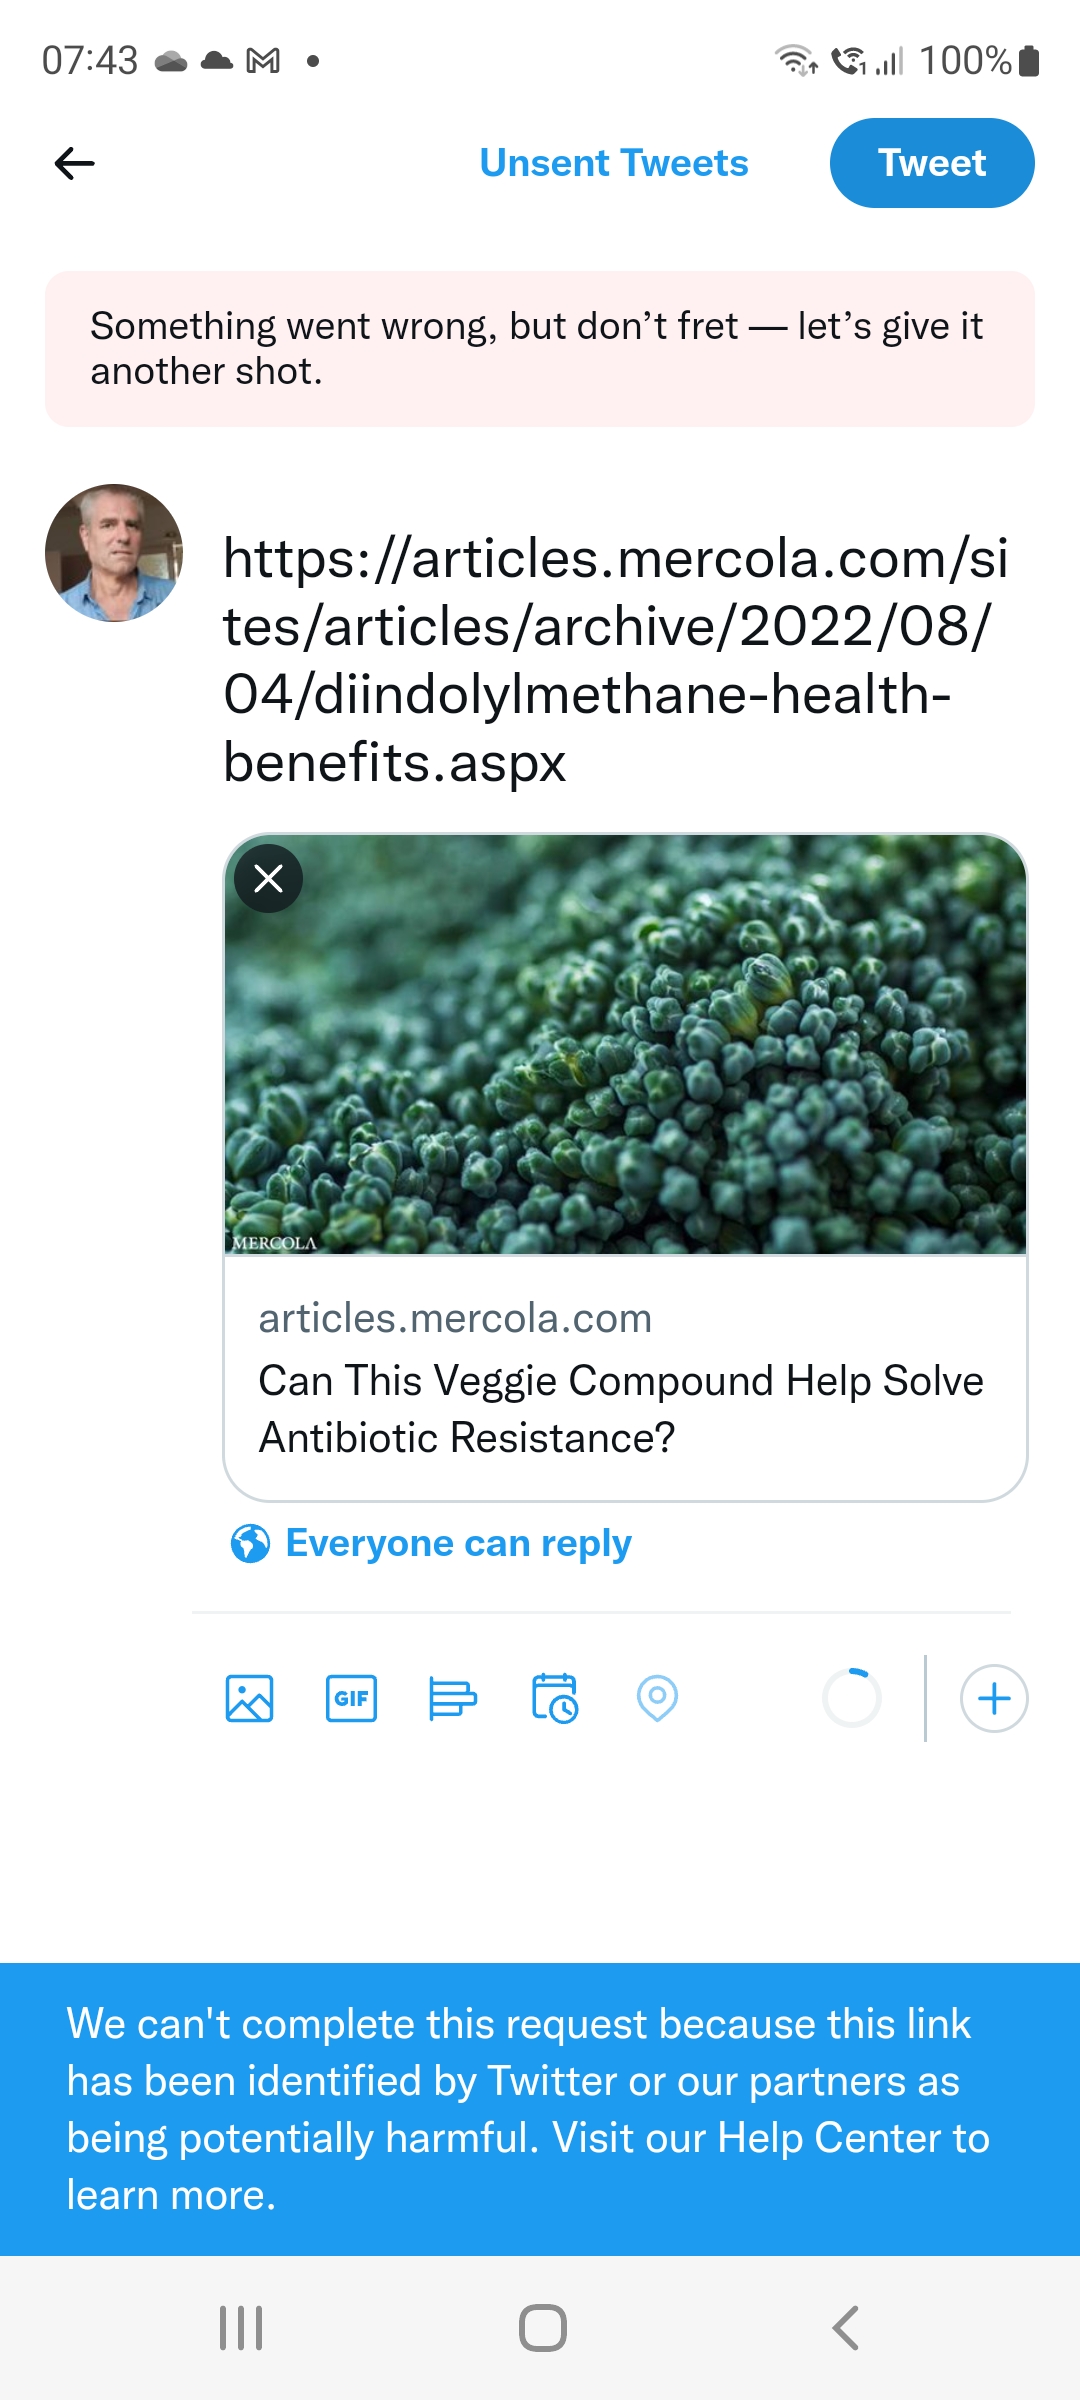Create a poll with poll icon
Viewport: 1080px width, 2400px height.
coord(452,1698)
